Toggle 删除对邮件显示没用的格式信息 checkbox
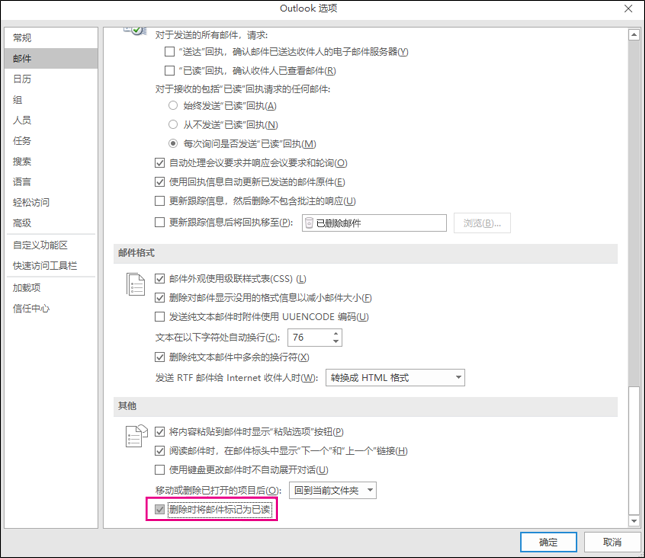This screenshot has height=558, width=645. coord(160,298)
